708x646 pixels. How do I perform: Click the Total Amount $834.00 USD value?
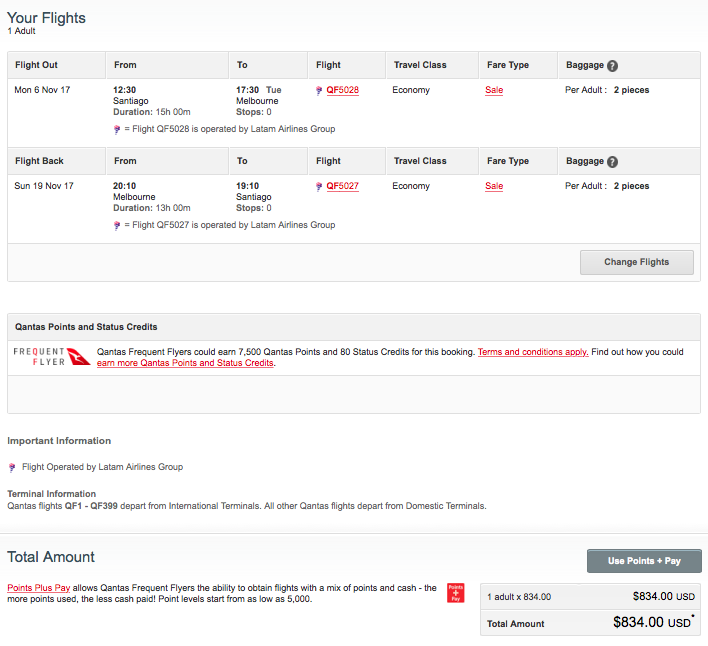click(x=653, y=623)
